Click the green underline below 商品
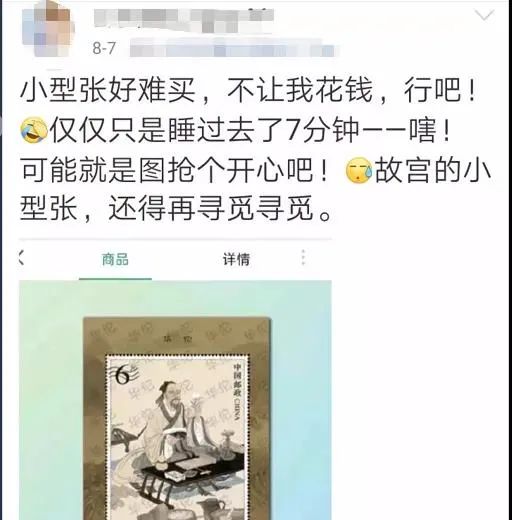The image size is (512, 520). pos(115,278)
